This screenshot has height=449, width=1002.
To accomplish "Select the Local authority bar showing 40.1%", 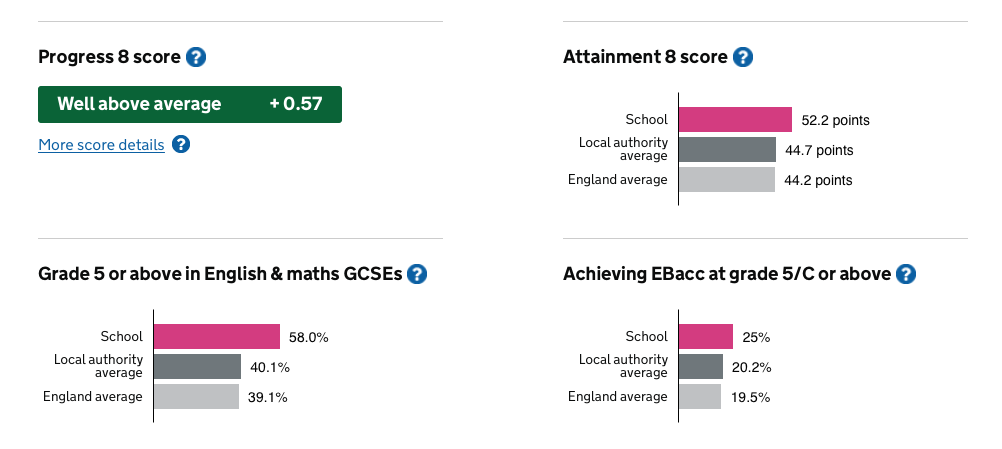I will pyautogui.click(x=197, y=367).
